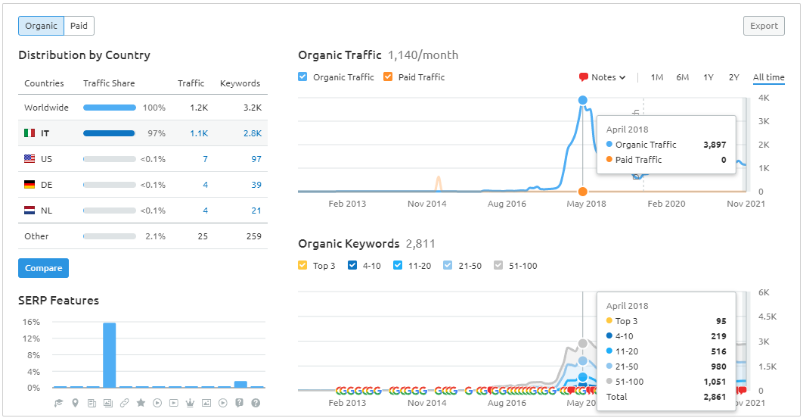Click the map pin local pack icon
The height and width of the screenshot is (418, 803).
(x=75, y=403)
